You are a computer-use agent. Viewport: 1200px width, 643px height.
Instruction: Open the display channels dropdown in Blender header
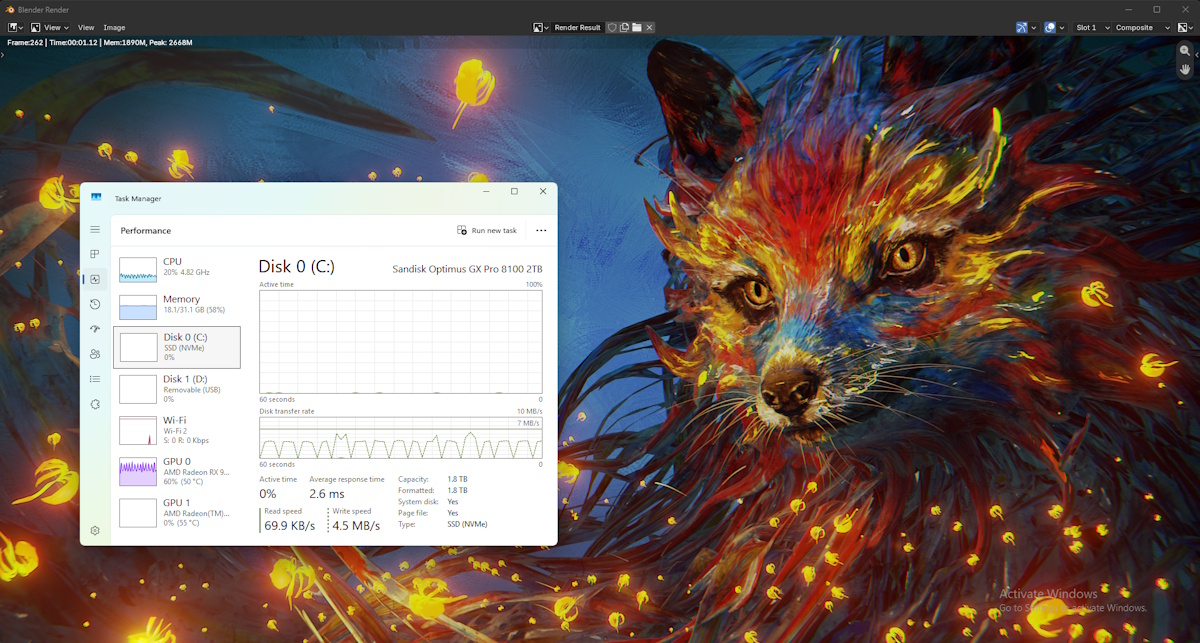[1185, 27]
